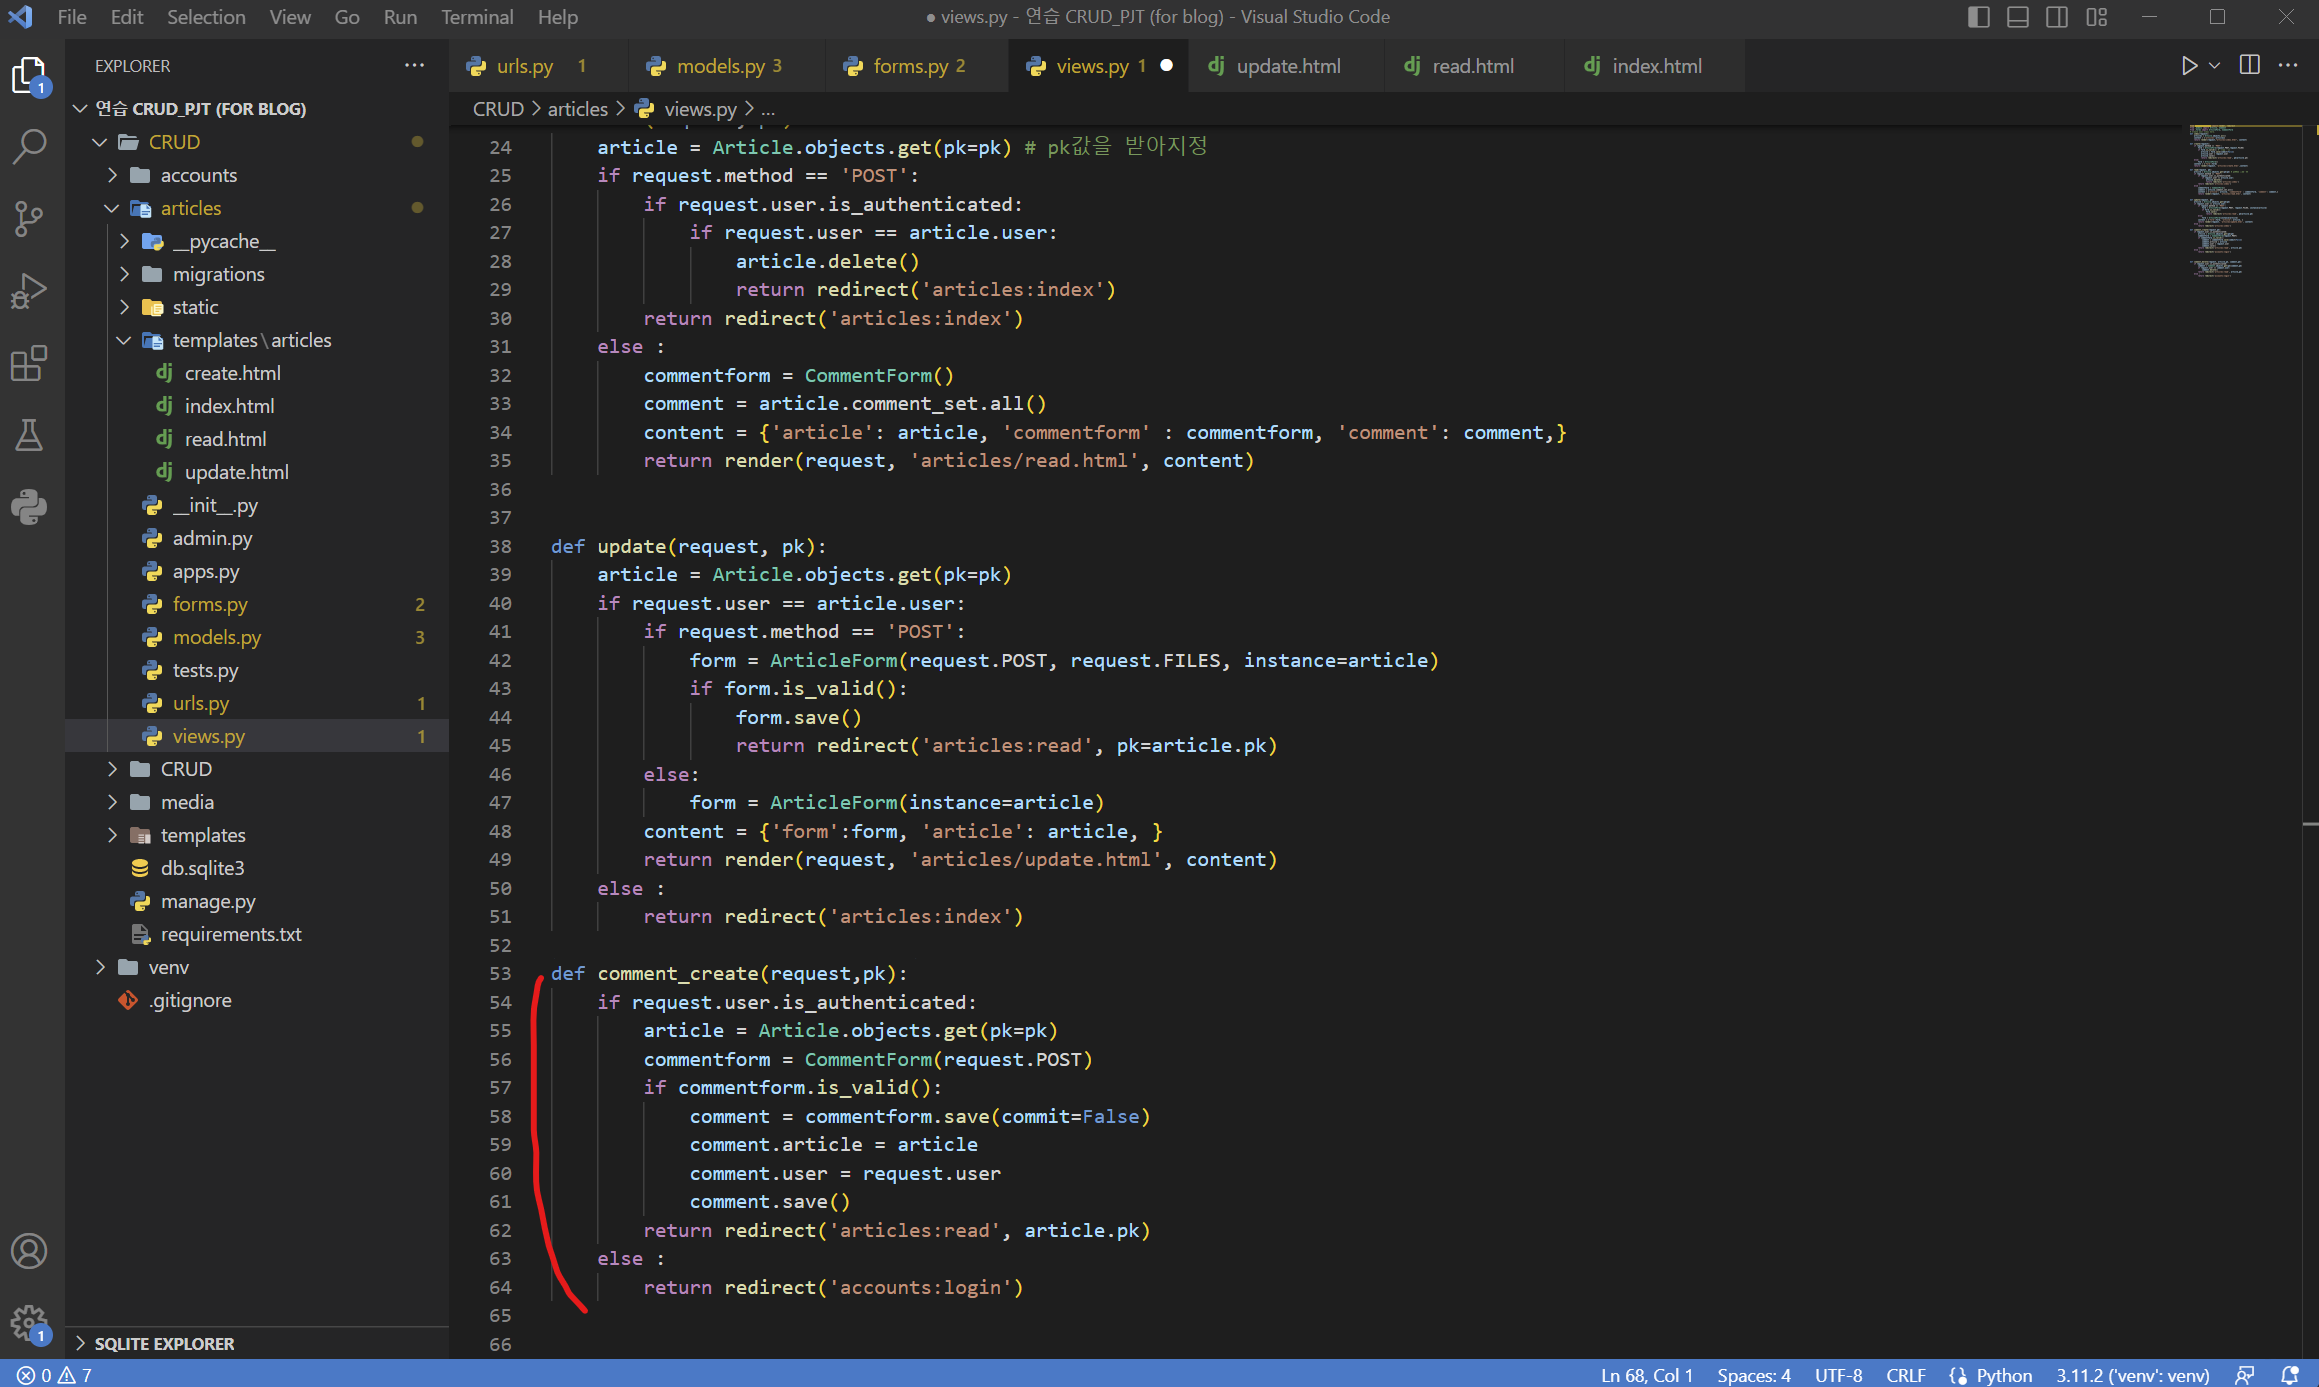This screenshot has width=2319, height=1387.
Task: Open Run and Debug view
Action: click(29, 291)
